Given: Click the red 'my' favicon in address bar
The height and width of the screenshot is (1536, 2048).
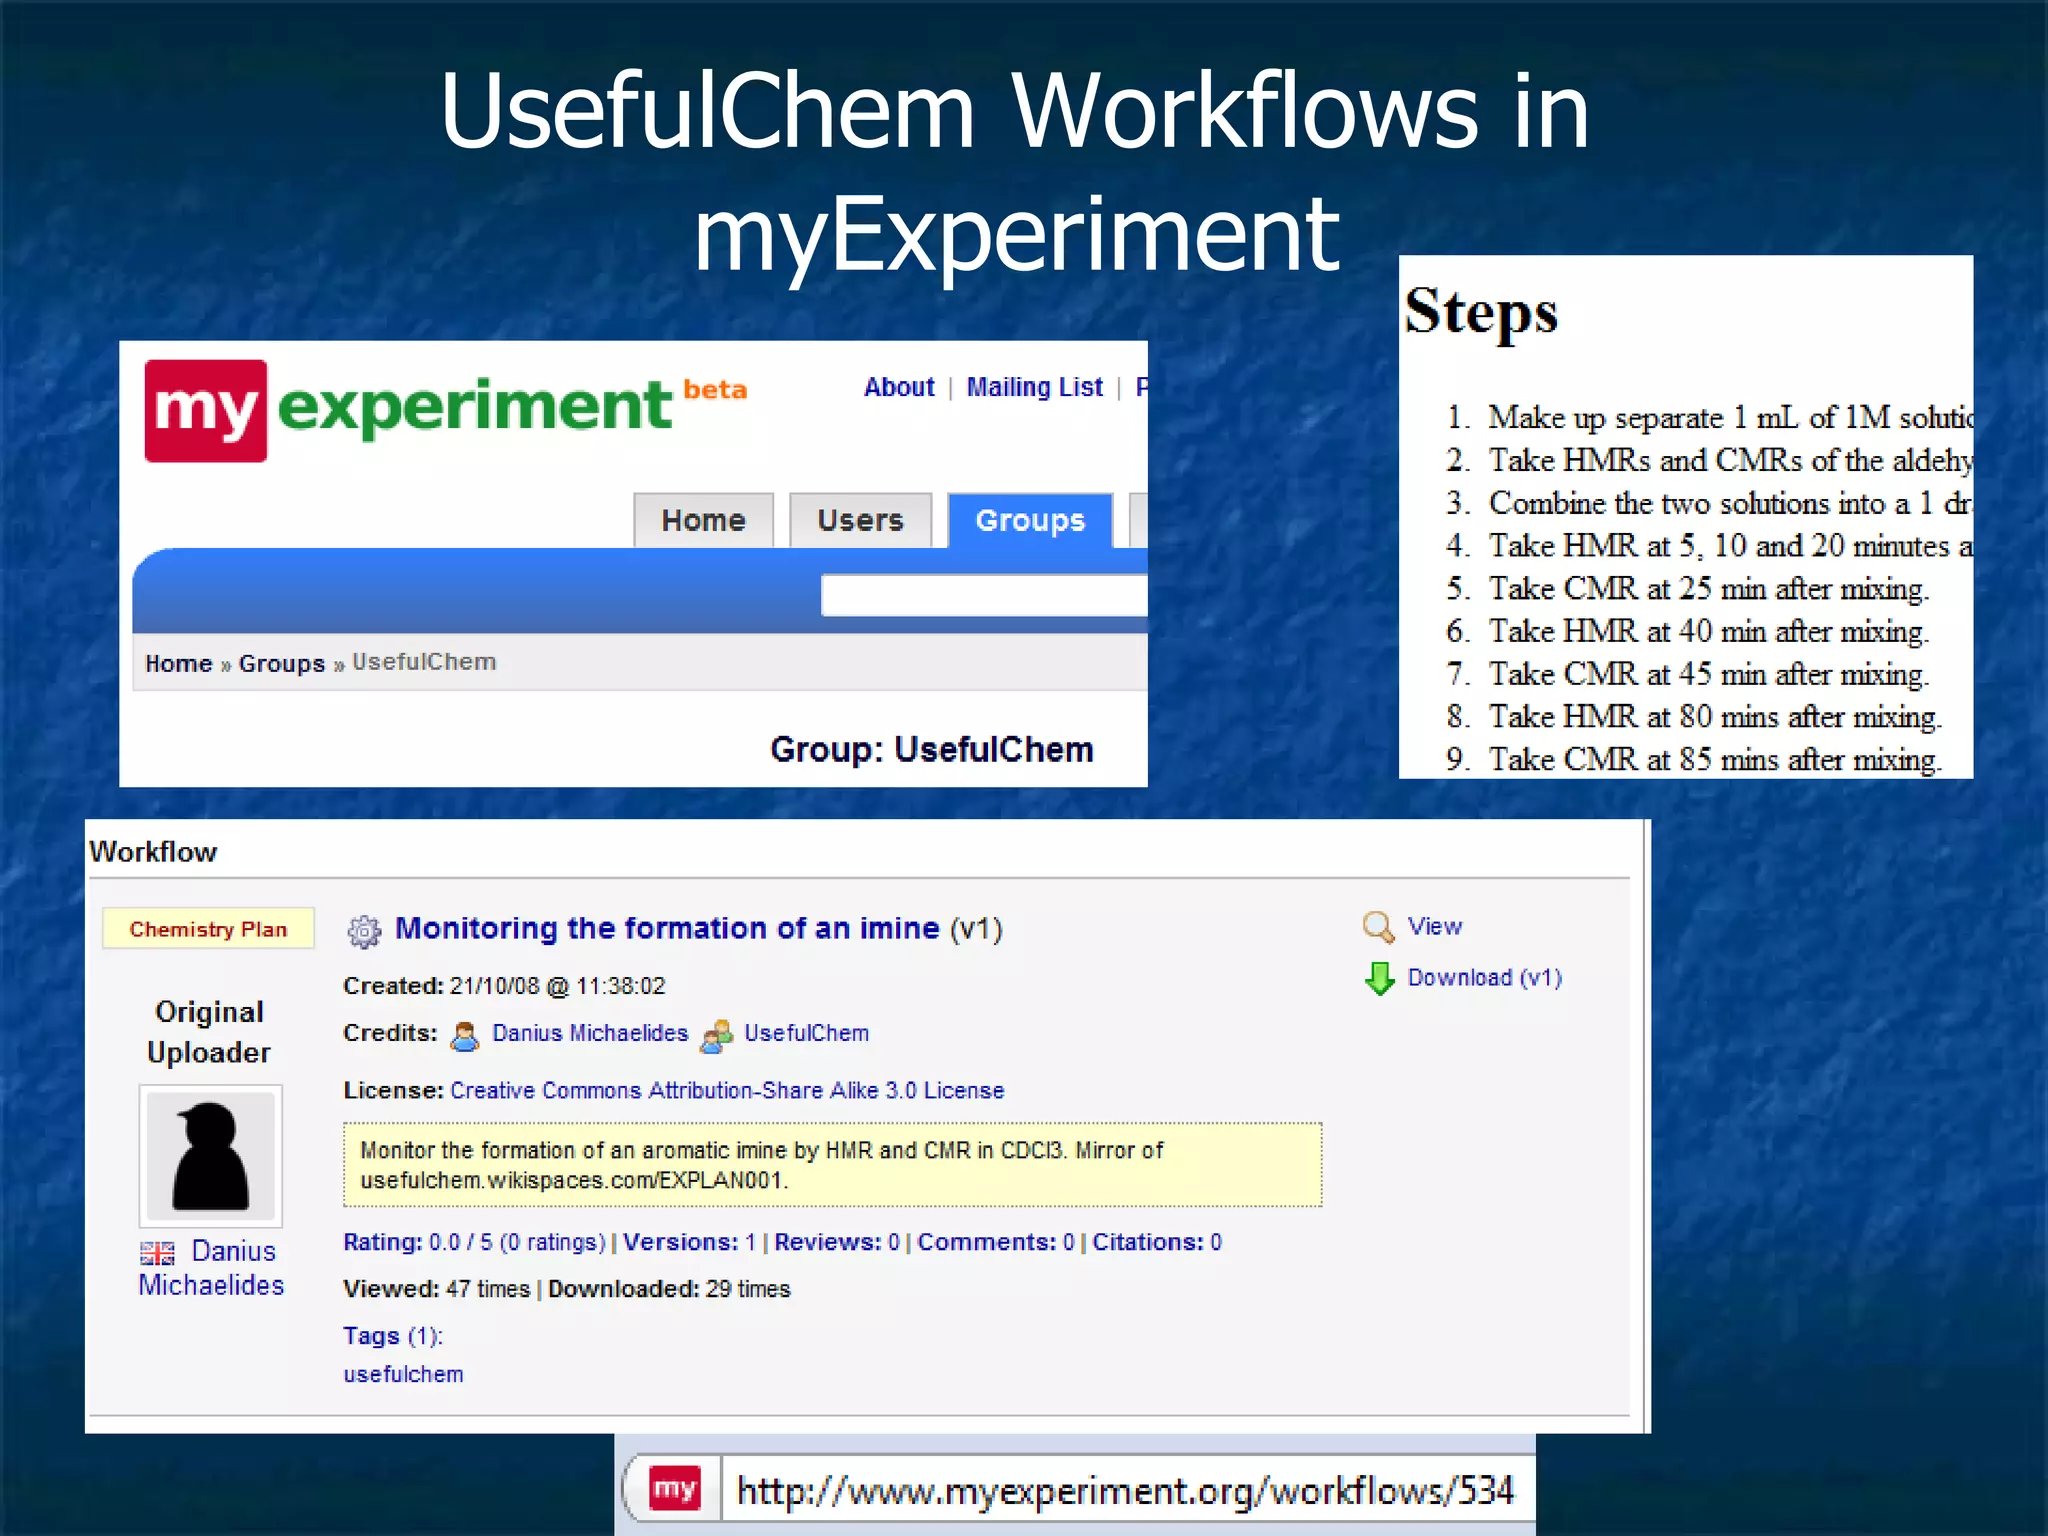Looking at the screenshot, I should click(x=674, y=1490).
